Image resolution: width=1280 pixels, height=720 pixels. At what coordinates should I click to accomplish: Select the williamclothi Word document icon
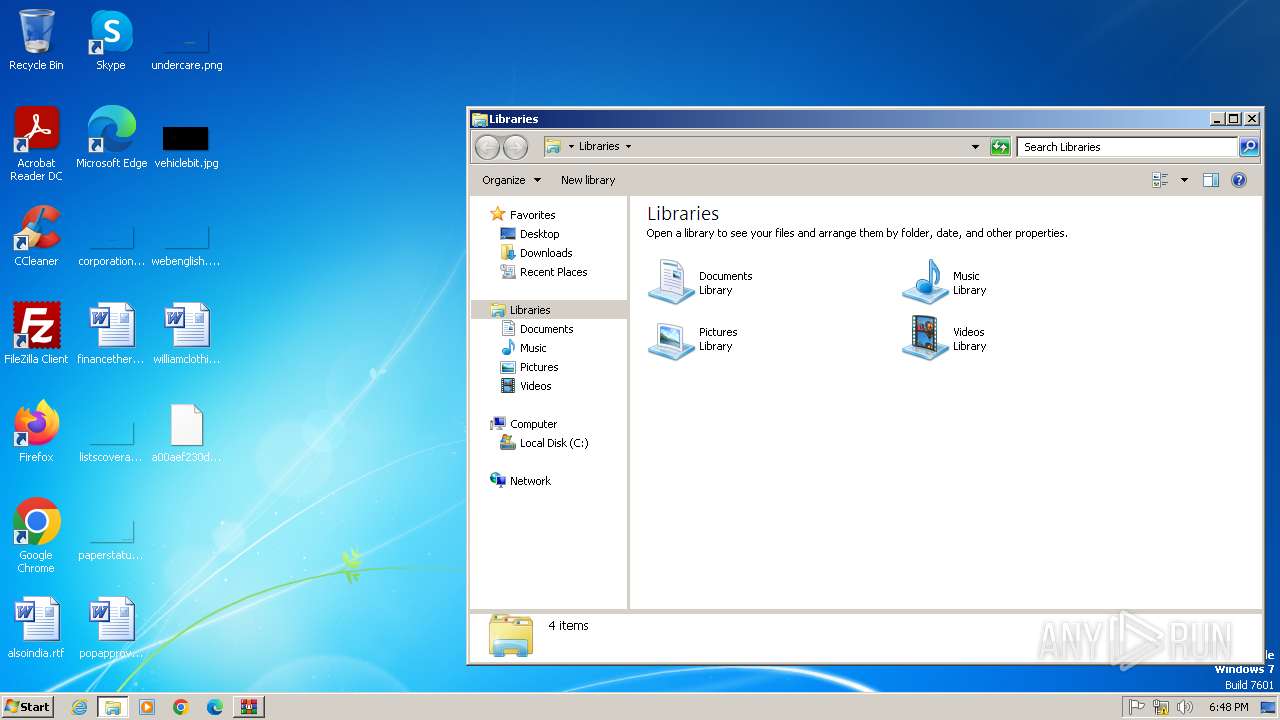[186, 333]
